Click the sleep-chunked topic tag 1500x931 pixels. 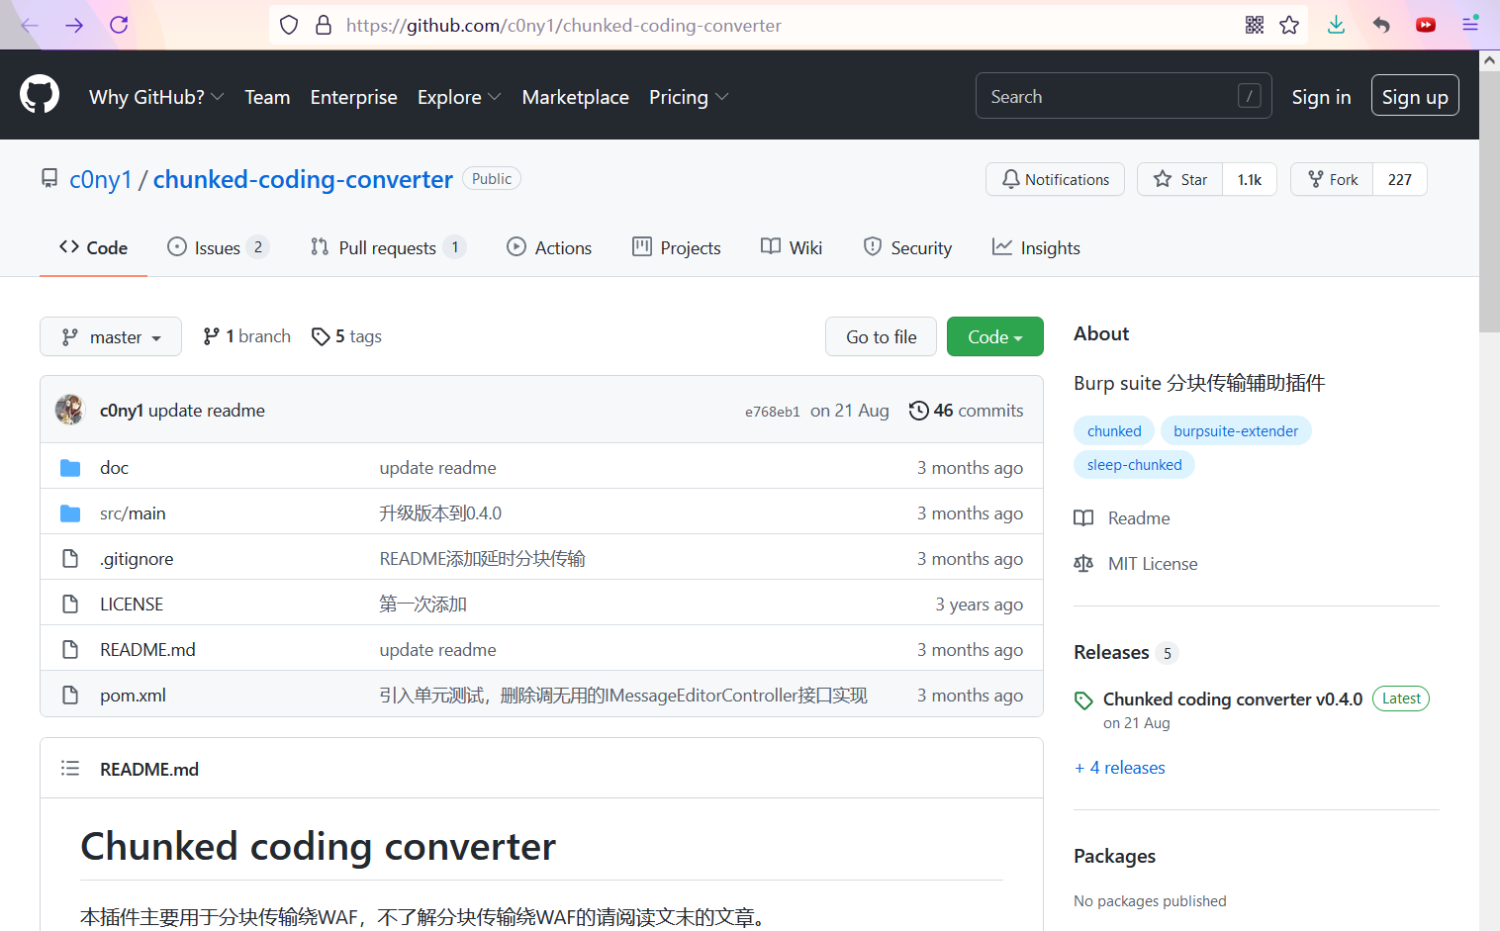pos(1134,464)
